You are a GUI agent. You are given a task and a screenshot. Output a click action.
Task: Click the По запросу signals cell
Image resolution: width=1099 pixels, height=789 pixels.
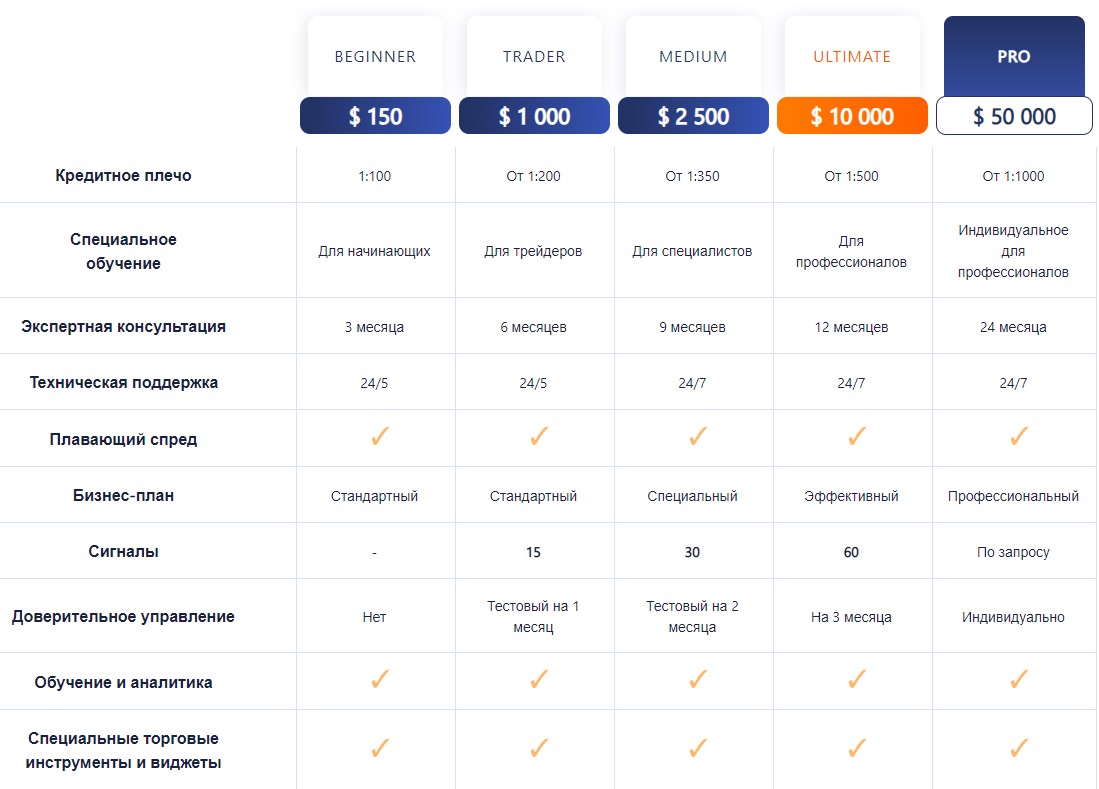(1013, 552)
